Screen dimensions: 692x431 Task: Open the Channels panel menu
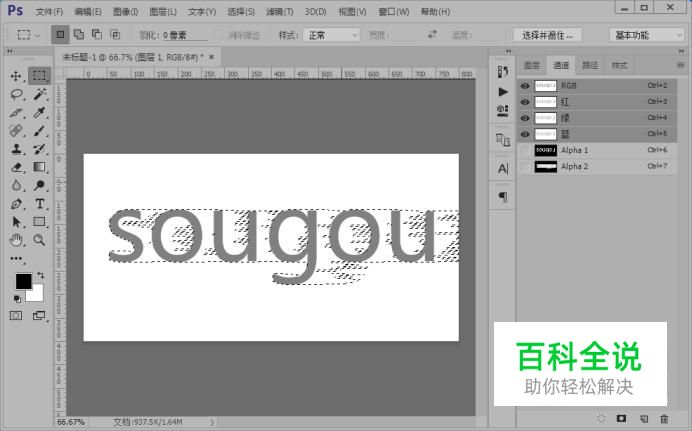tap(680, 65)
